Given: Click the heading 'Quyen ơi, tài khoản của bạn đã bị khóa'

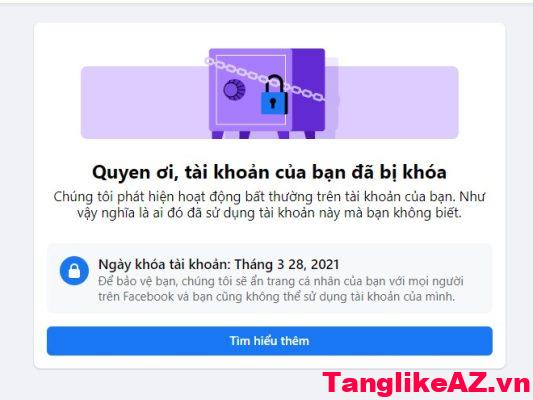Looking at the screenshot, I should click(x=269, y=172).
